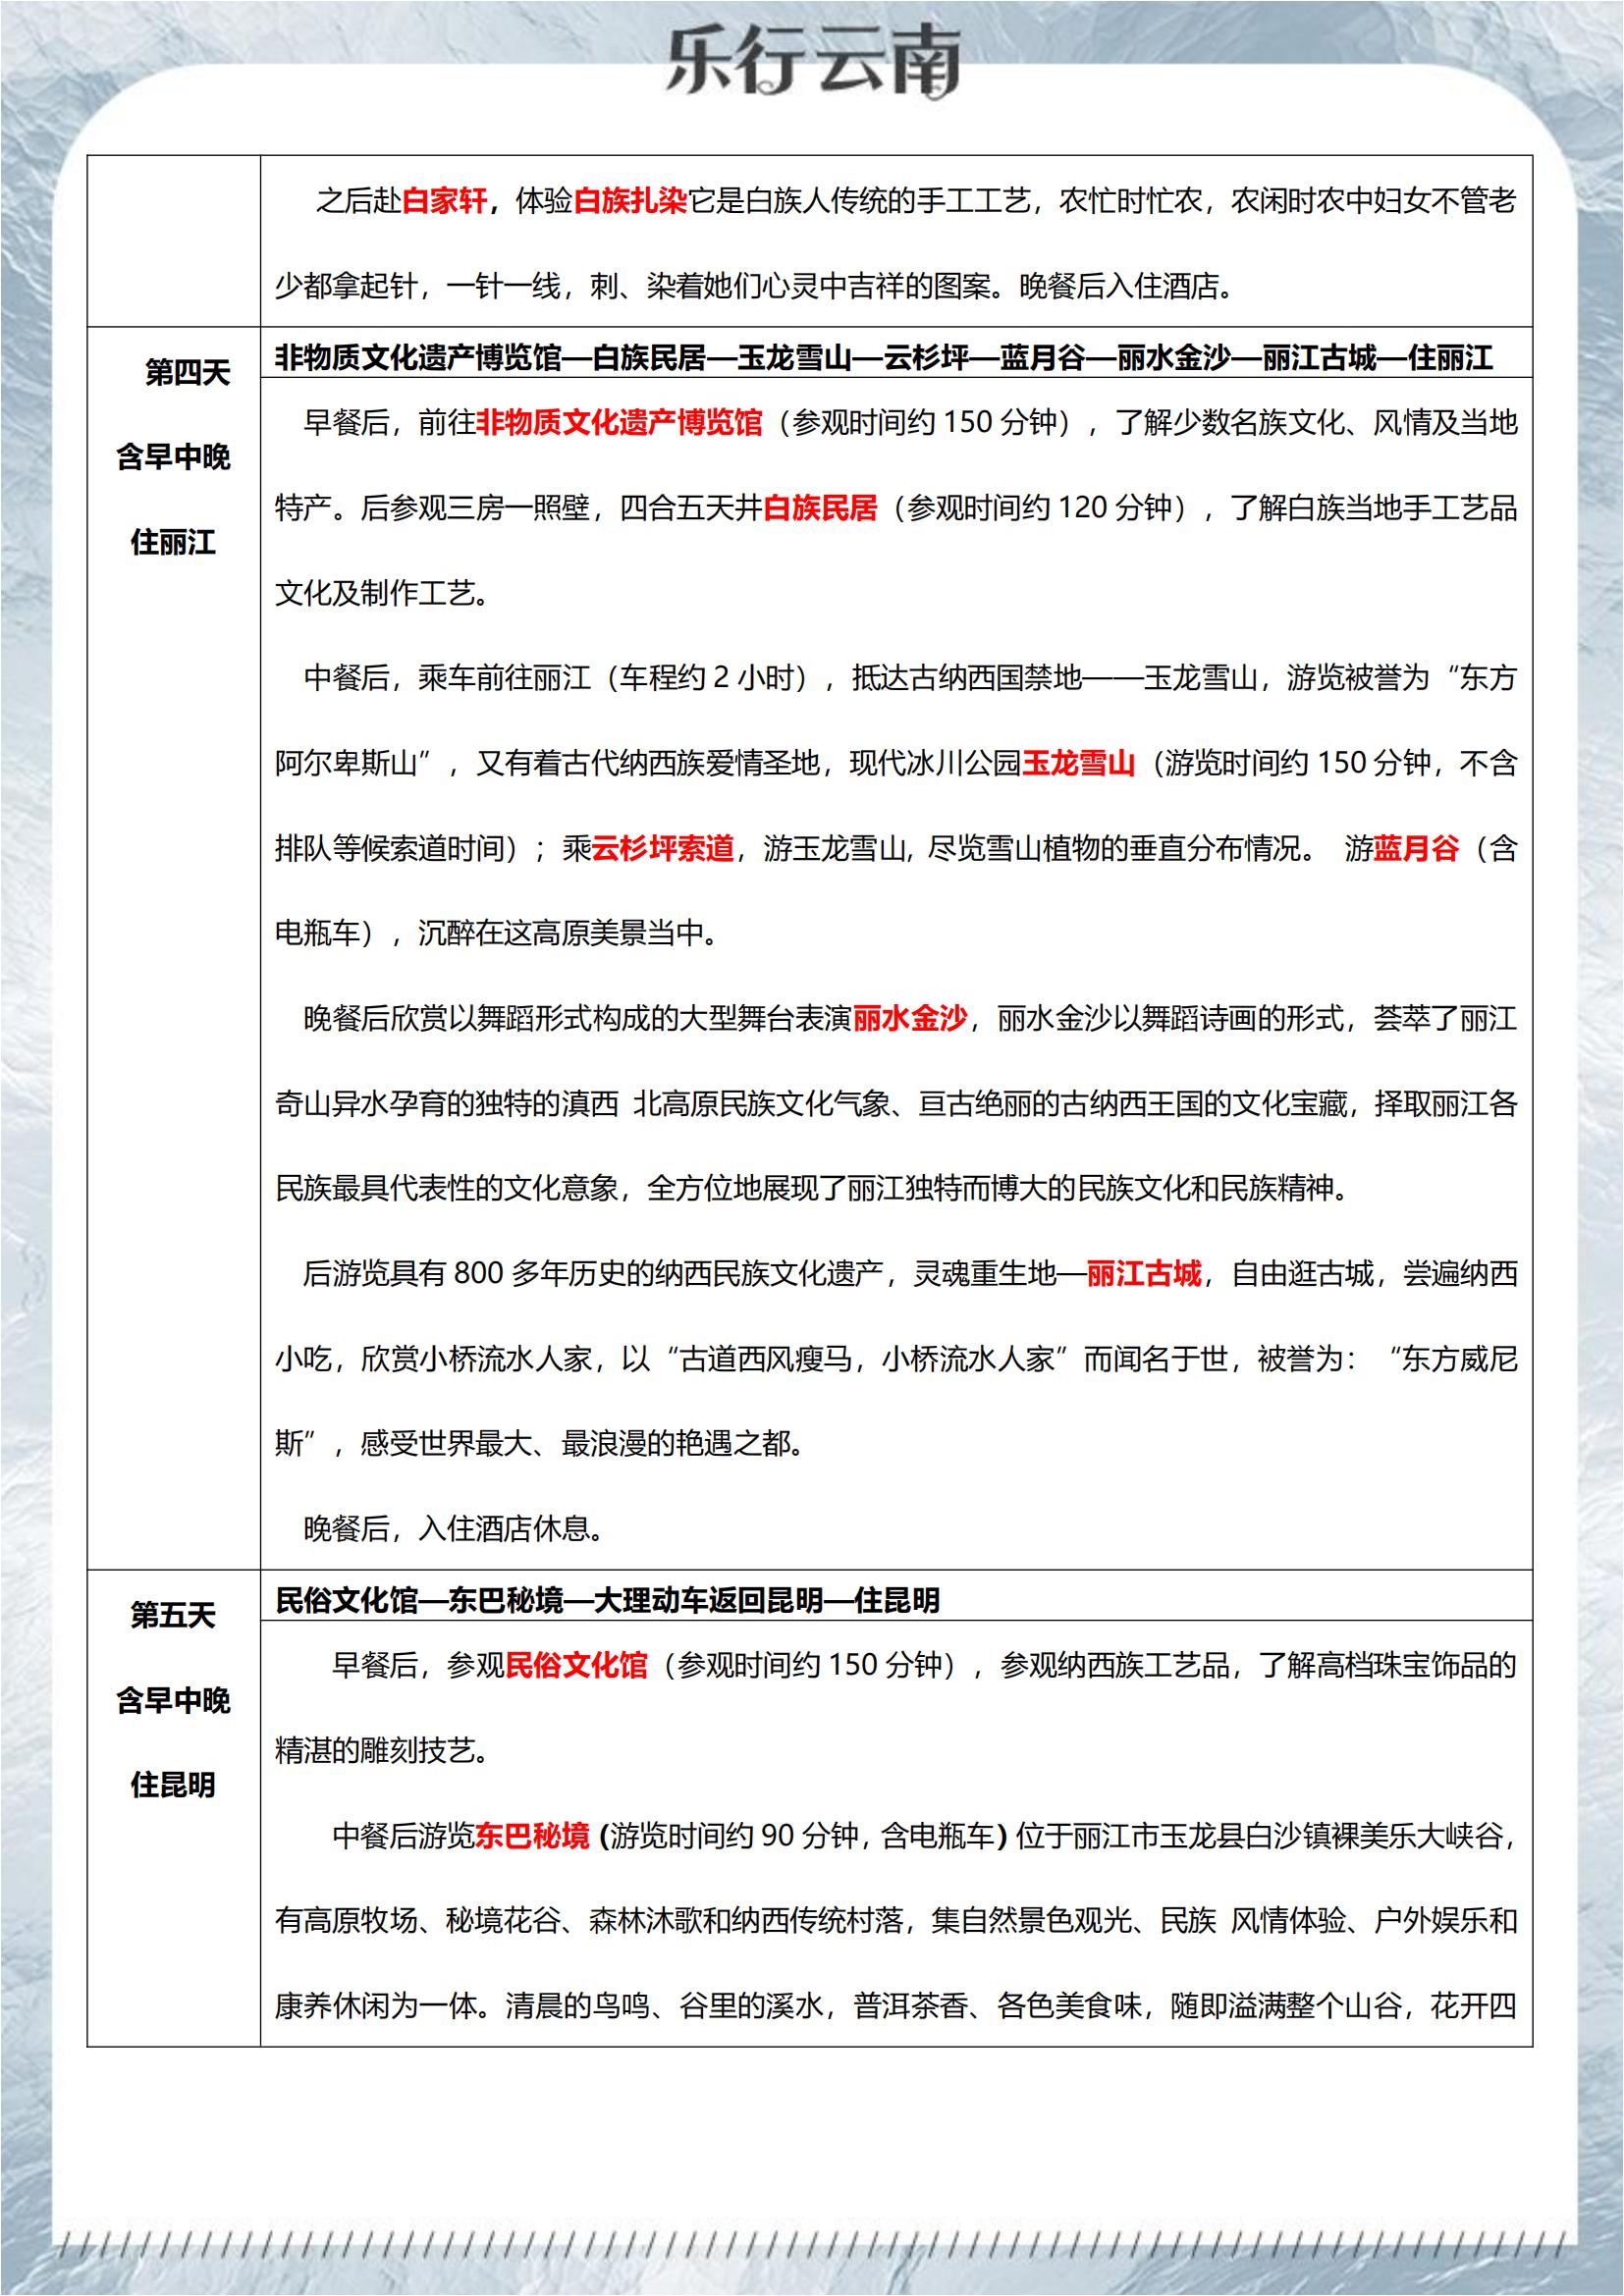
Task: Click the text 中餐后，乘车前往丽江
Action: tap(448, 678)
